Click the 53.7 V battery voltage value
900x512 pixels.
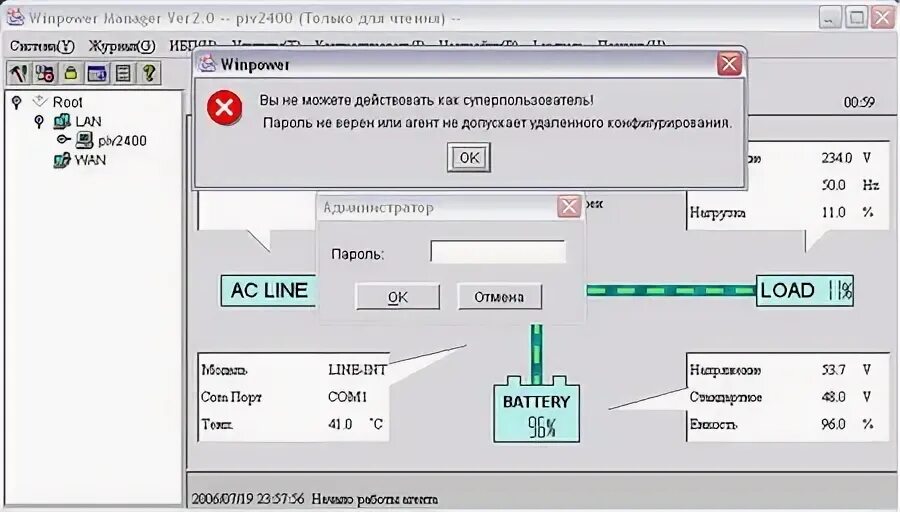tap(833, 370)
